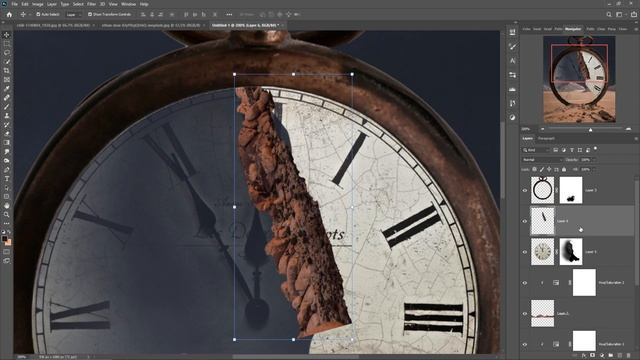Select the Crop tool
Screen dimensions: 640x360
tap(7, 71)
